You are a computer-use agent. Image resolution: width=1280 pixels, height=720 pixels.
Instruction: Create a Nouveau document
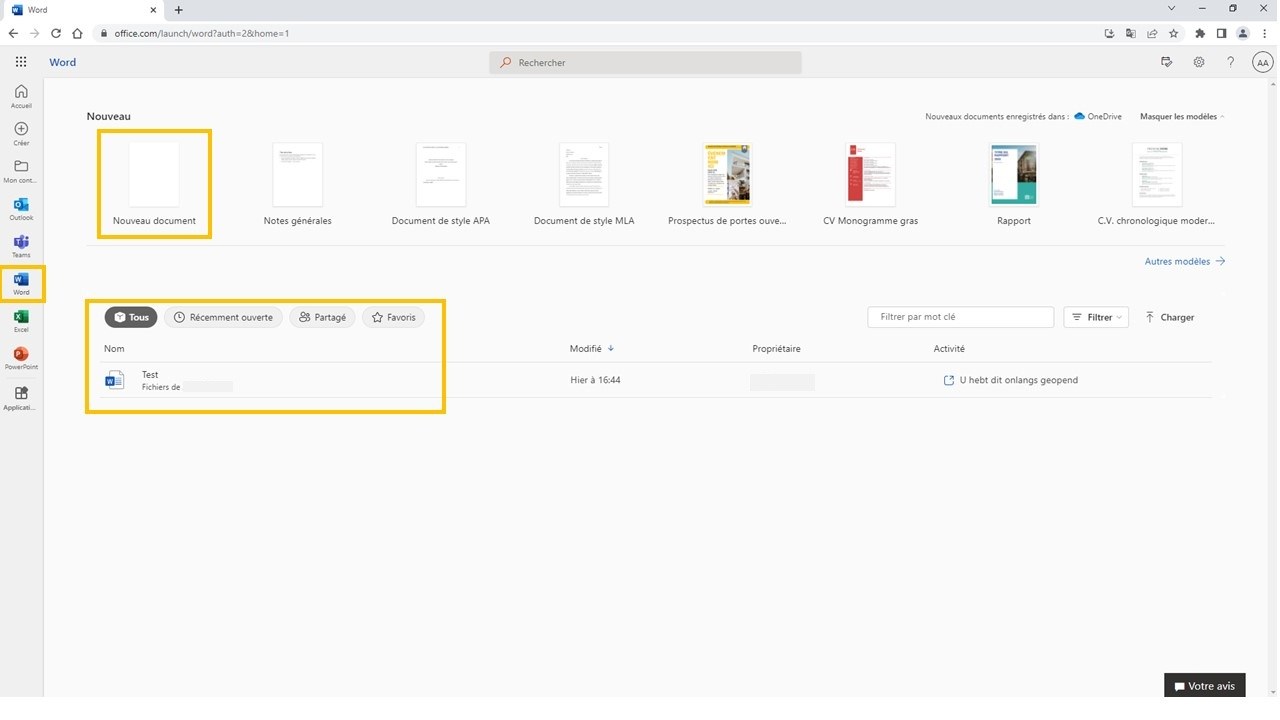coord(154,184)
